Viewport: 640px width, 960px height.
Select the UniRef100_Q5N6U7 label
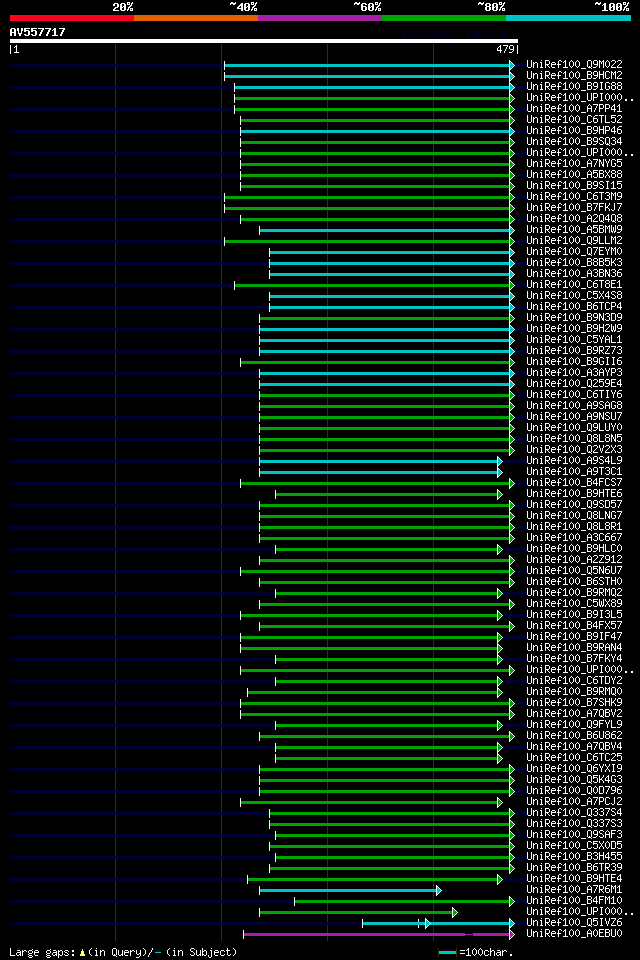pos(574,571)
